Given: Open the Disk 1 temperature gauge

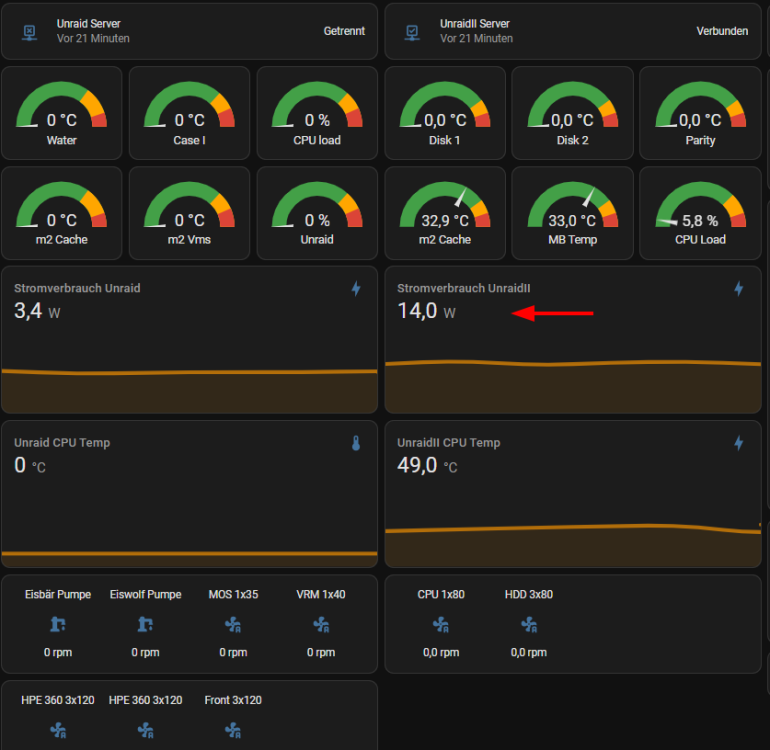Looking at the screenshot, I should 445,113.
